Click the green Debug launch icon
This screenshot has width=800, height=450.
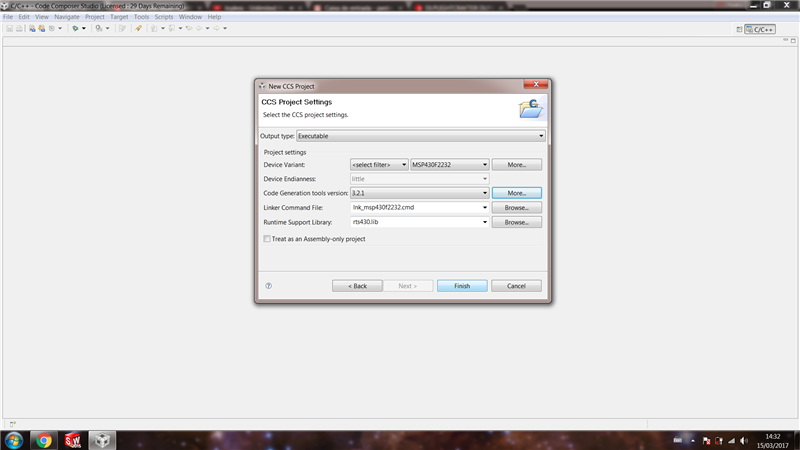(x=75, y=28)
